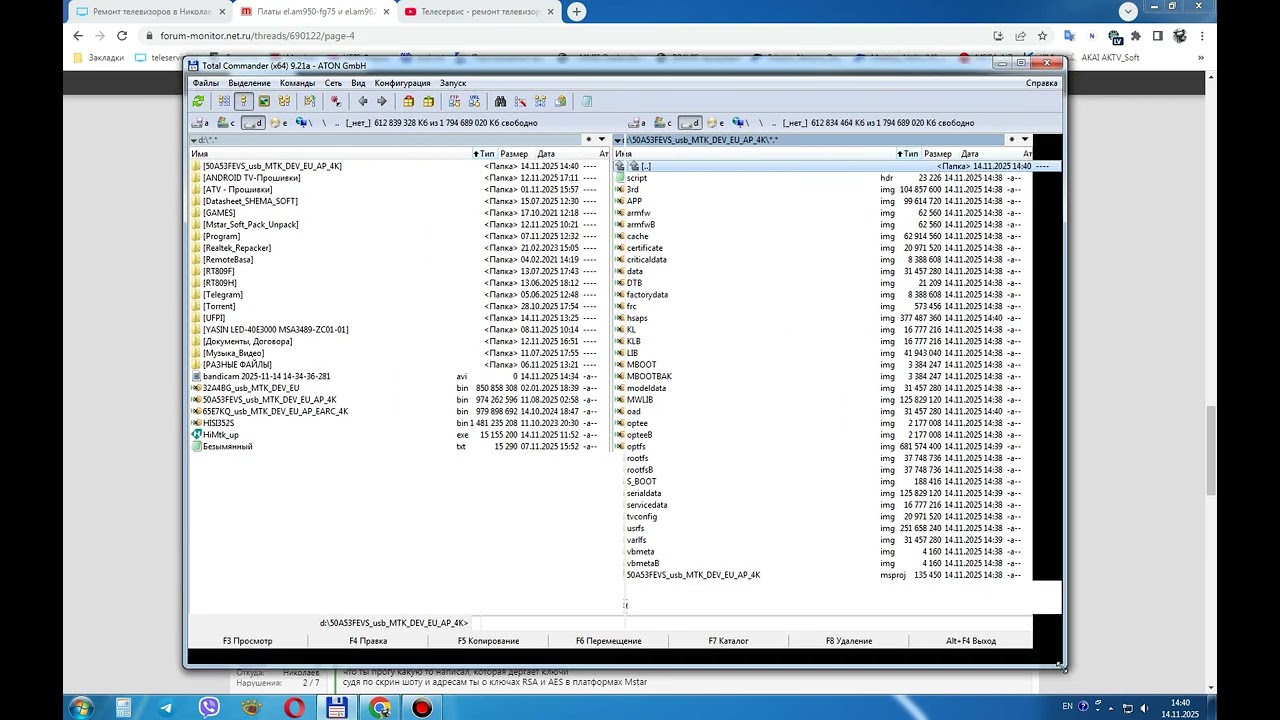Open the right panel directory history dropdown
The width and height of the screenshot is (1280, 720).
(x=1024, y=140)
